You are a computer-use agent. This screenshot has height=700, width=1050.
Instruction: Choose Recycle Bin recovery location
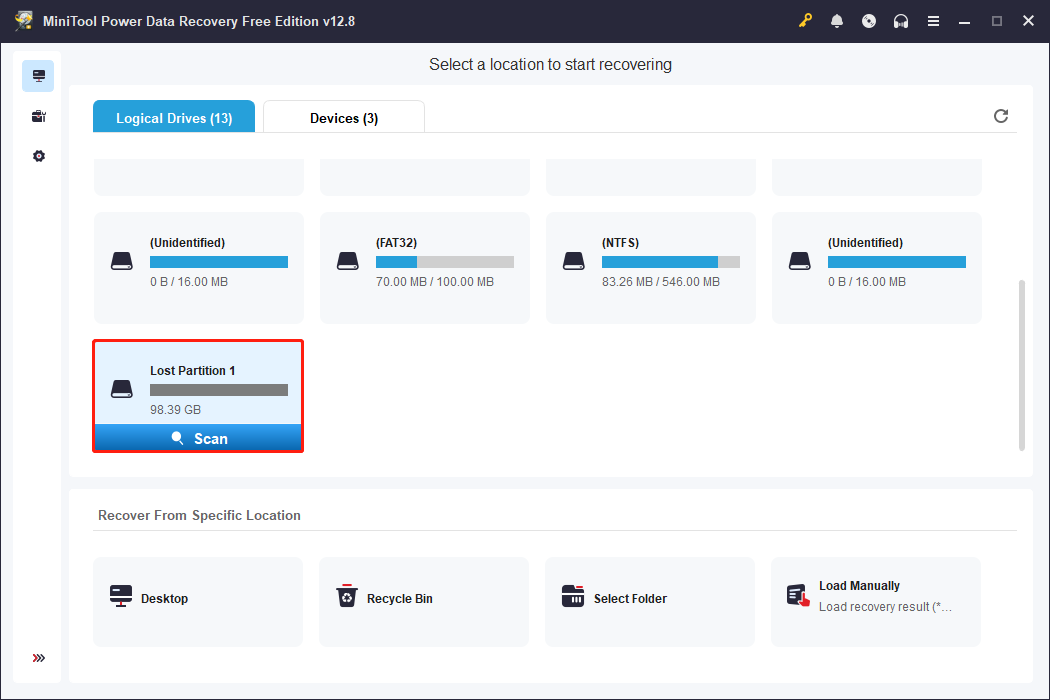[x=424, y=599]
